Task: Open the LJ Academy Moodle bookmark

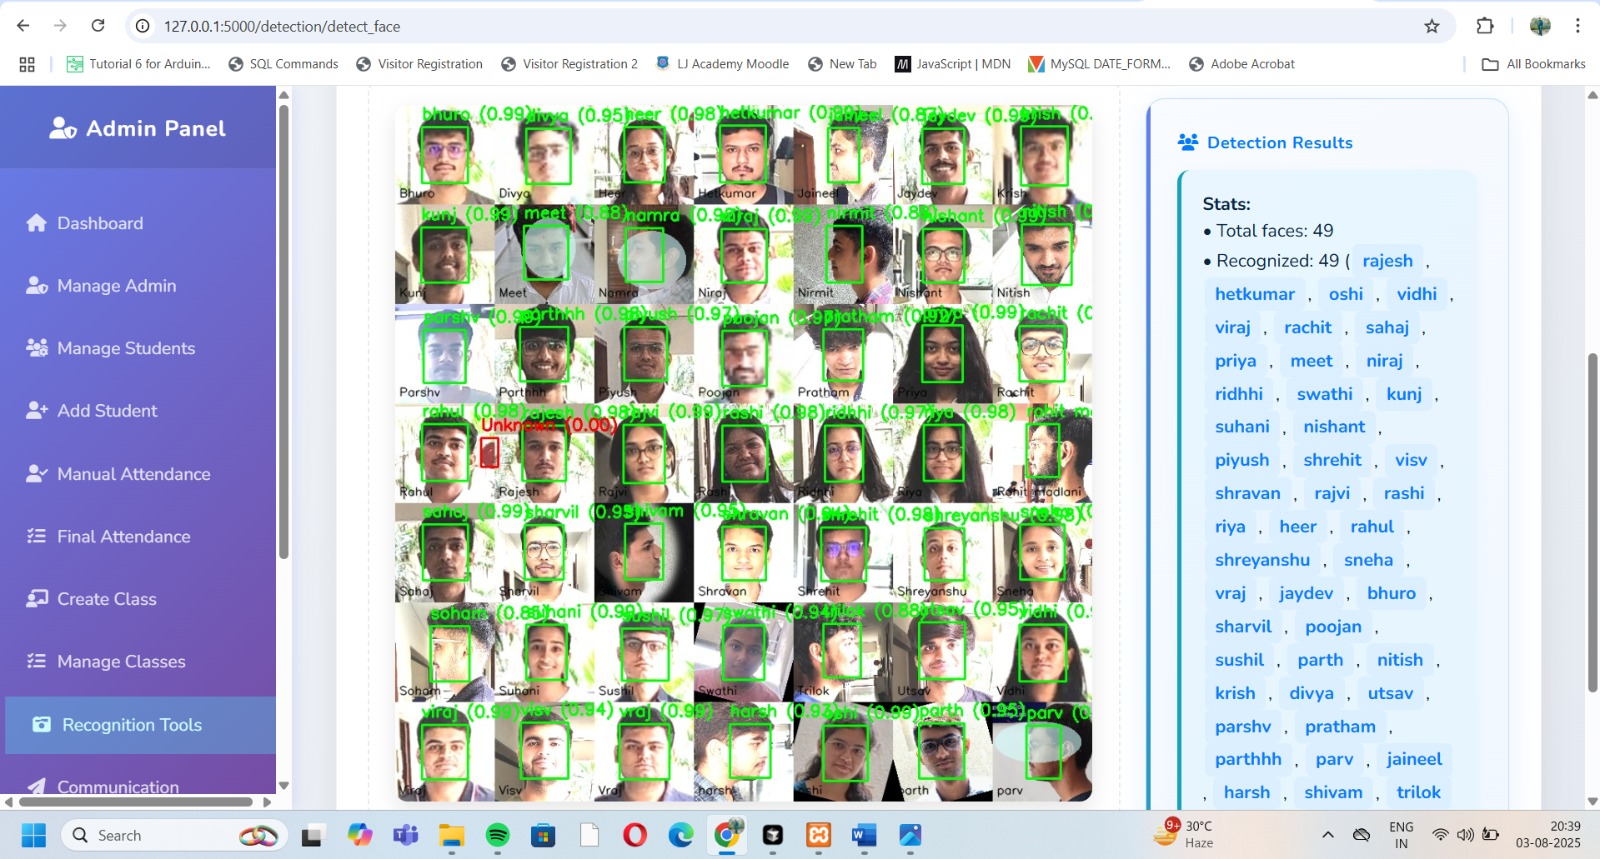Action: [x=722, y=64]
